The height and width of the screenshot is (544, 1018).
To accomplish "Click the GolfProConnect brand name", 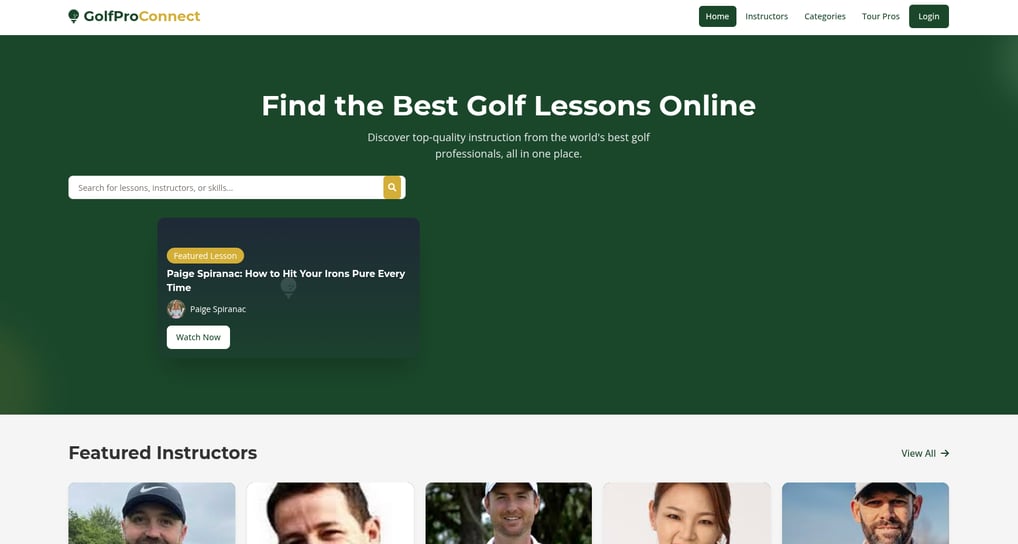I will tap(142, 16).
